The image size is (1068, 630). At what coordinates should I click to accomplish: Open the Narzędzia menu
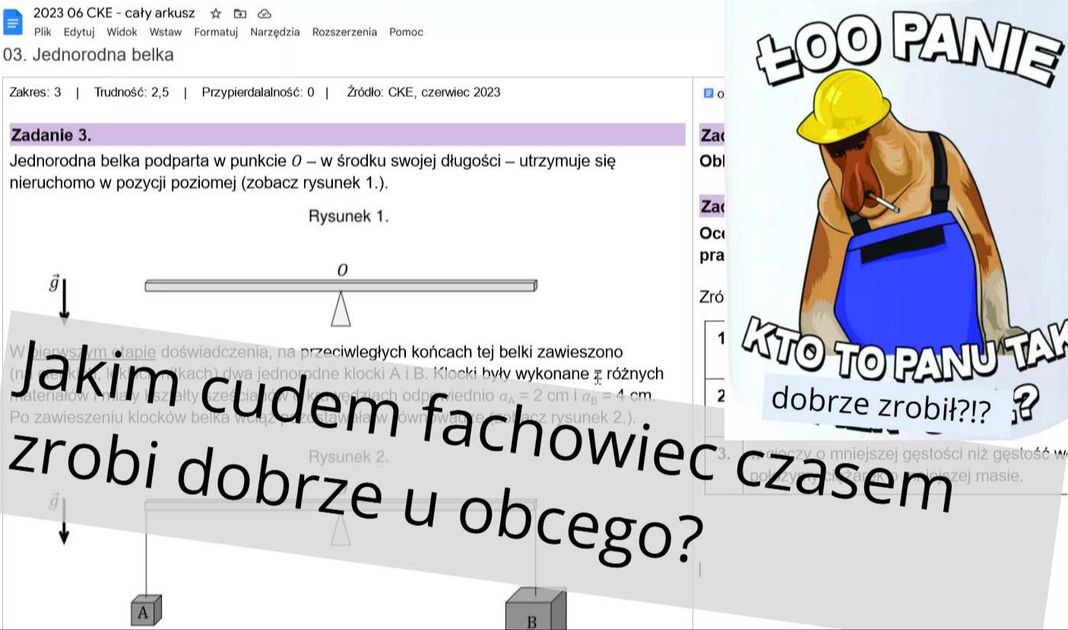(x=273, y=31)
